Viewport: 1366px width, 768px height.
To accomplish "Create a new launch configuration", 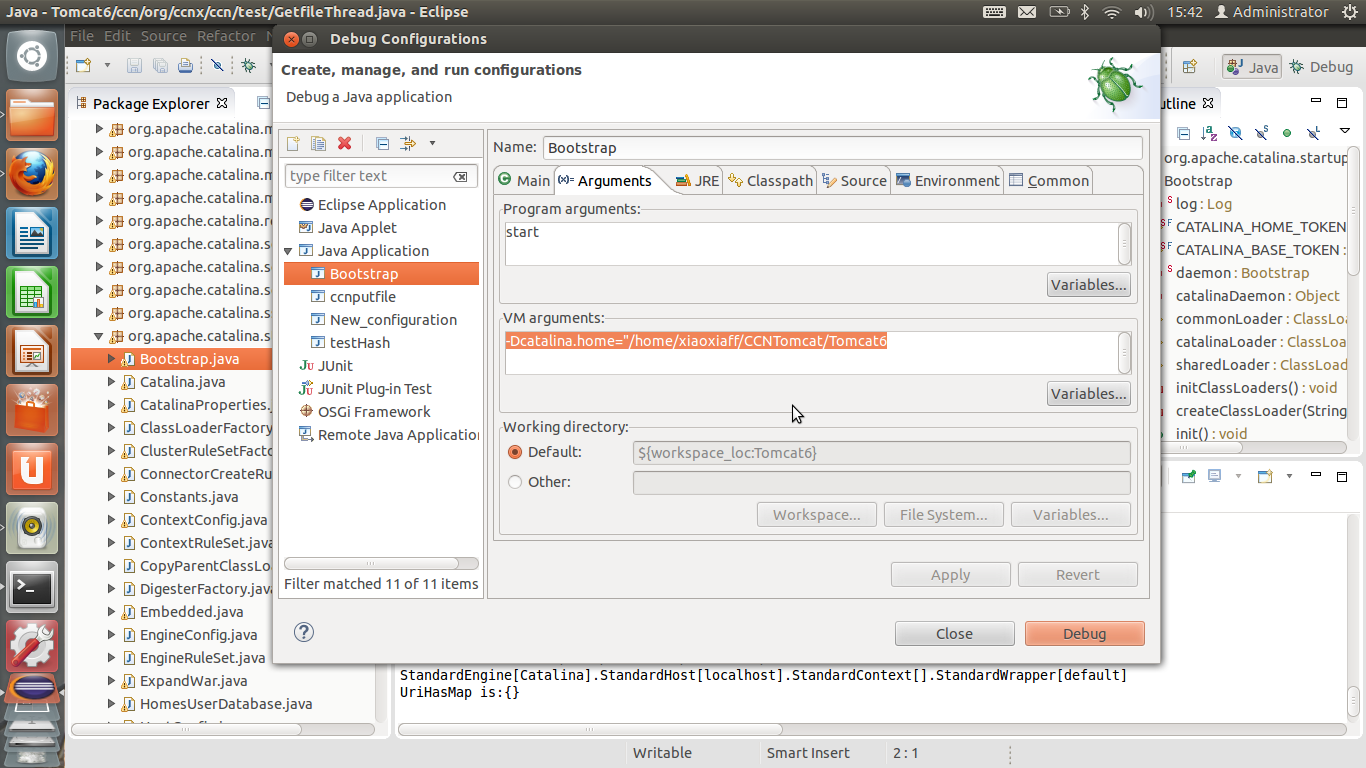I will [293, 144].
